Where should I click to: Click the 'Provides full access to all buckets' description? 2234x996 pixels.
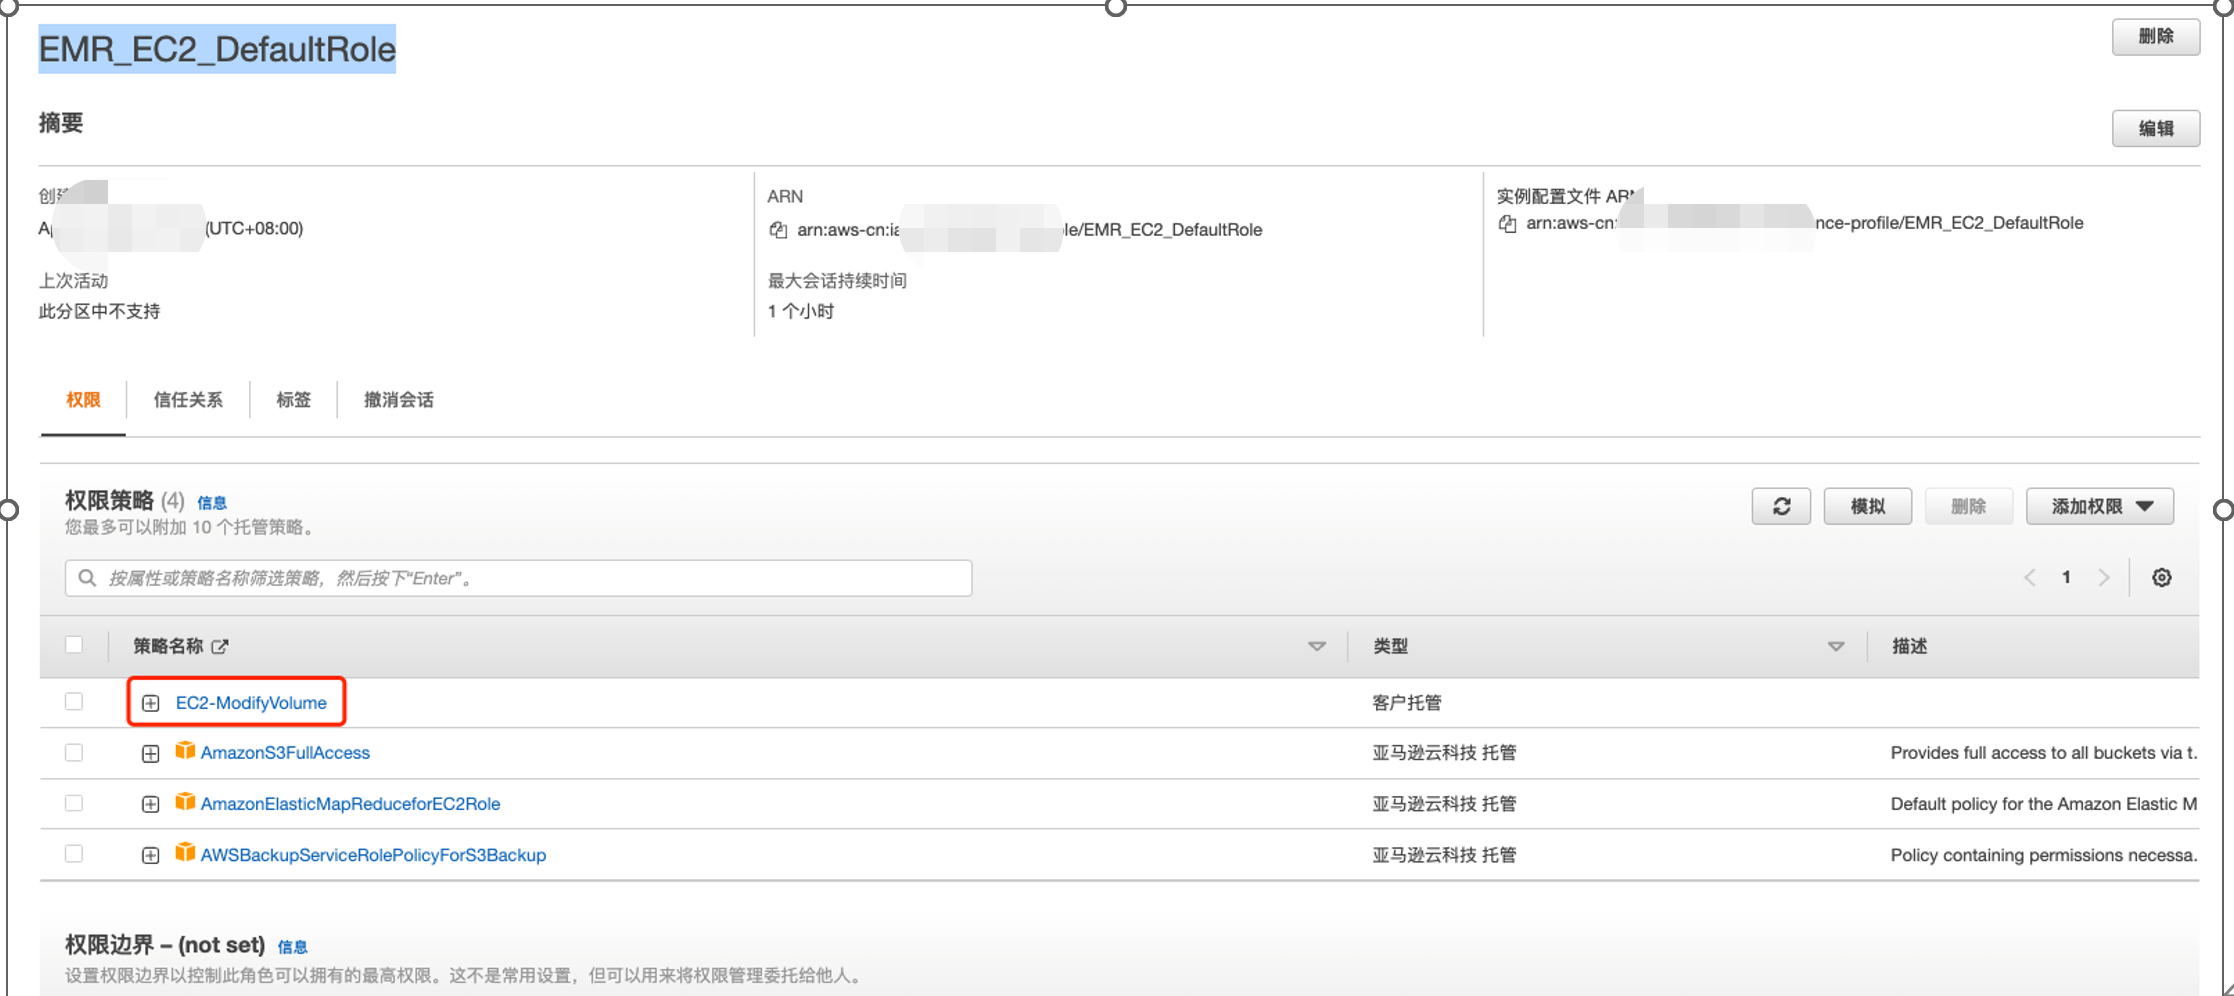coord(2043,753)
